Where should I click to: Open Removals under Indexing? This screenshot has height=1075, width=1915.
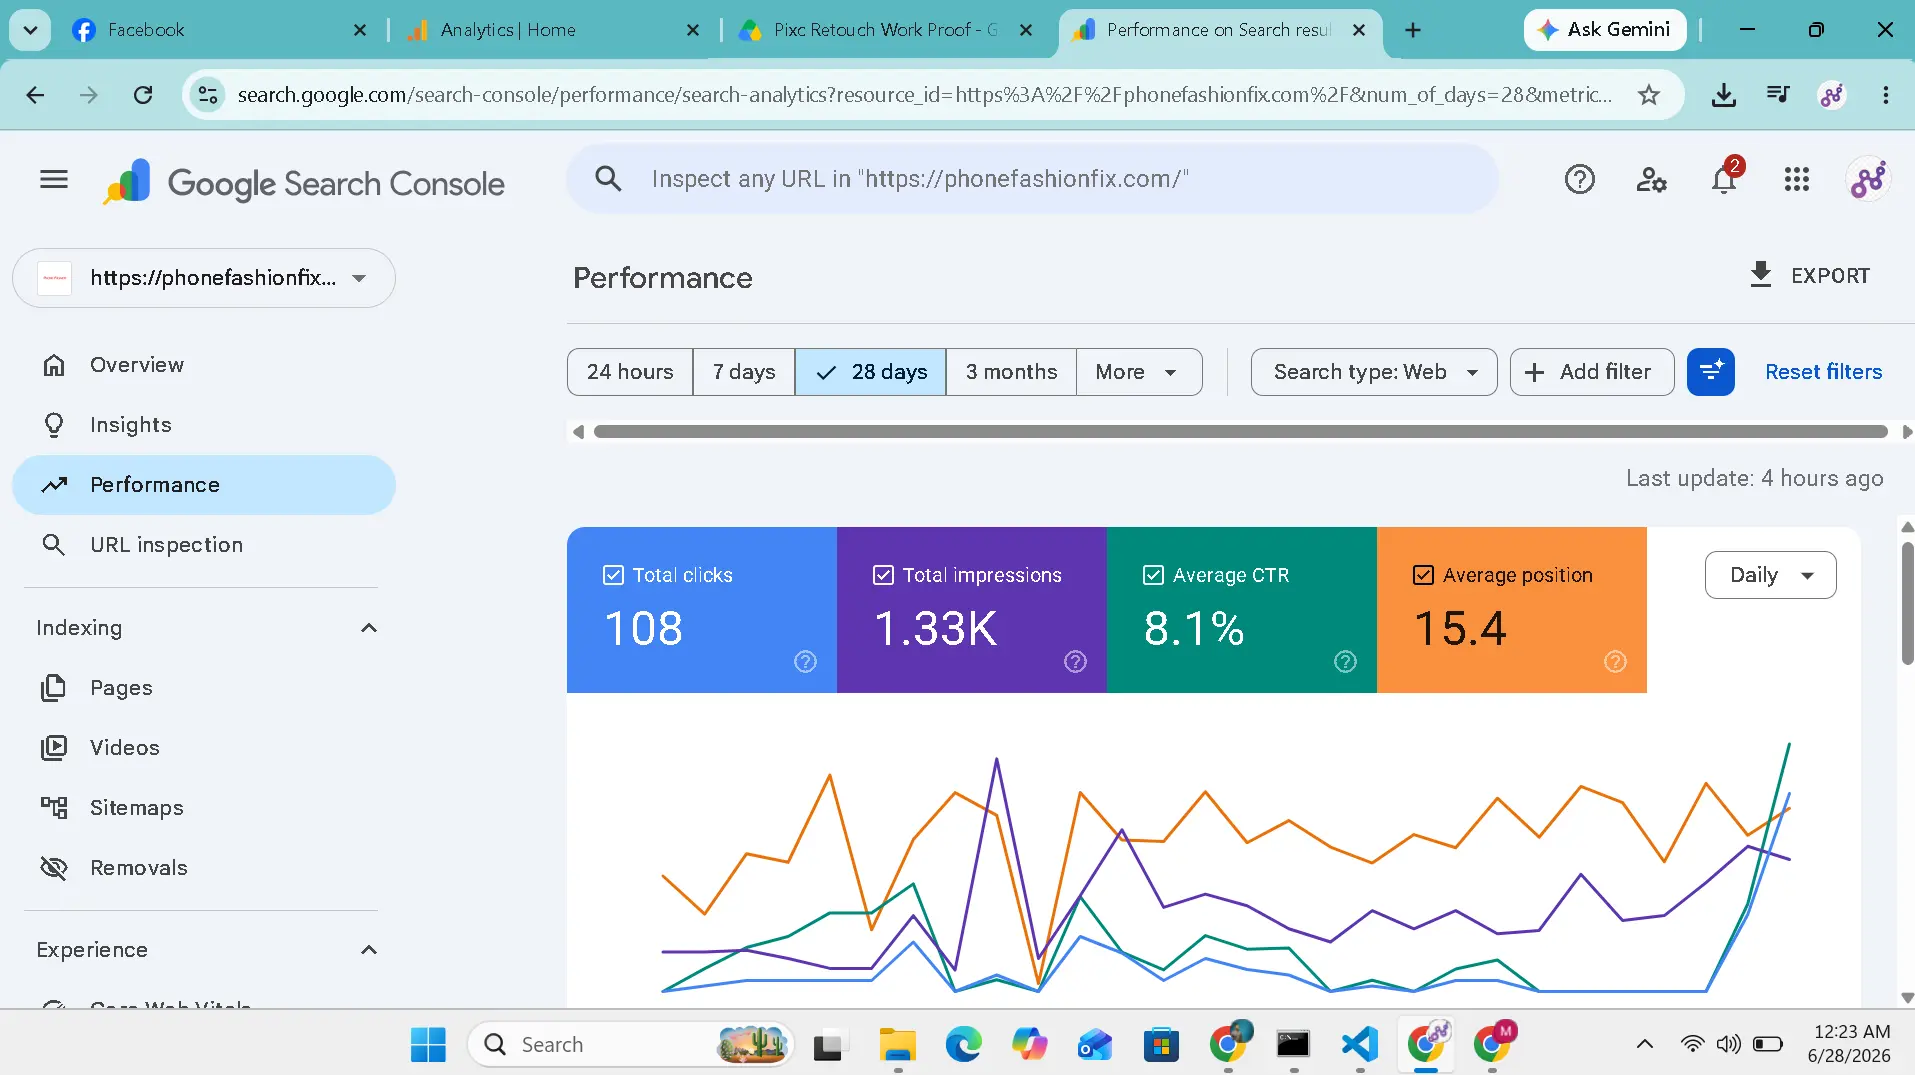[x=204, y=868]
